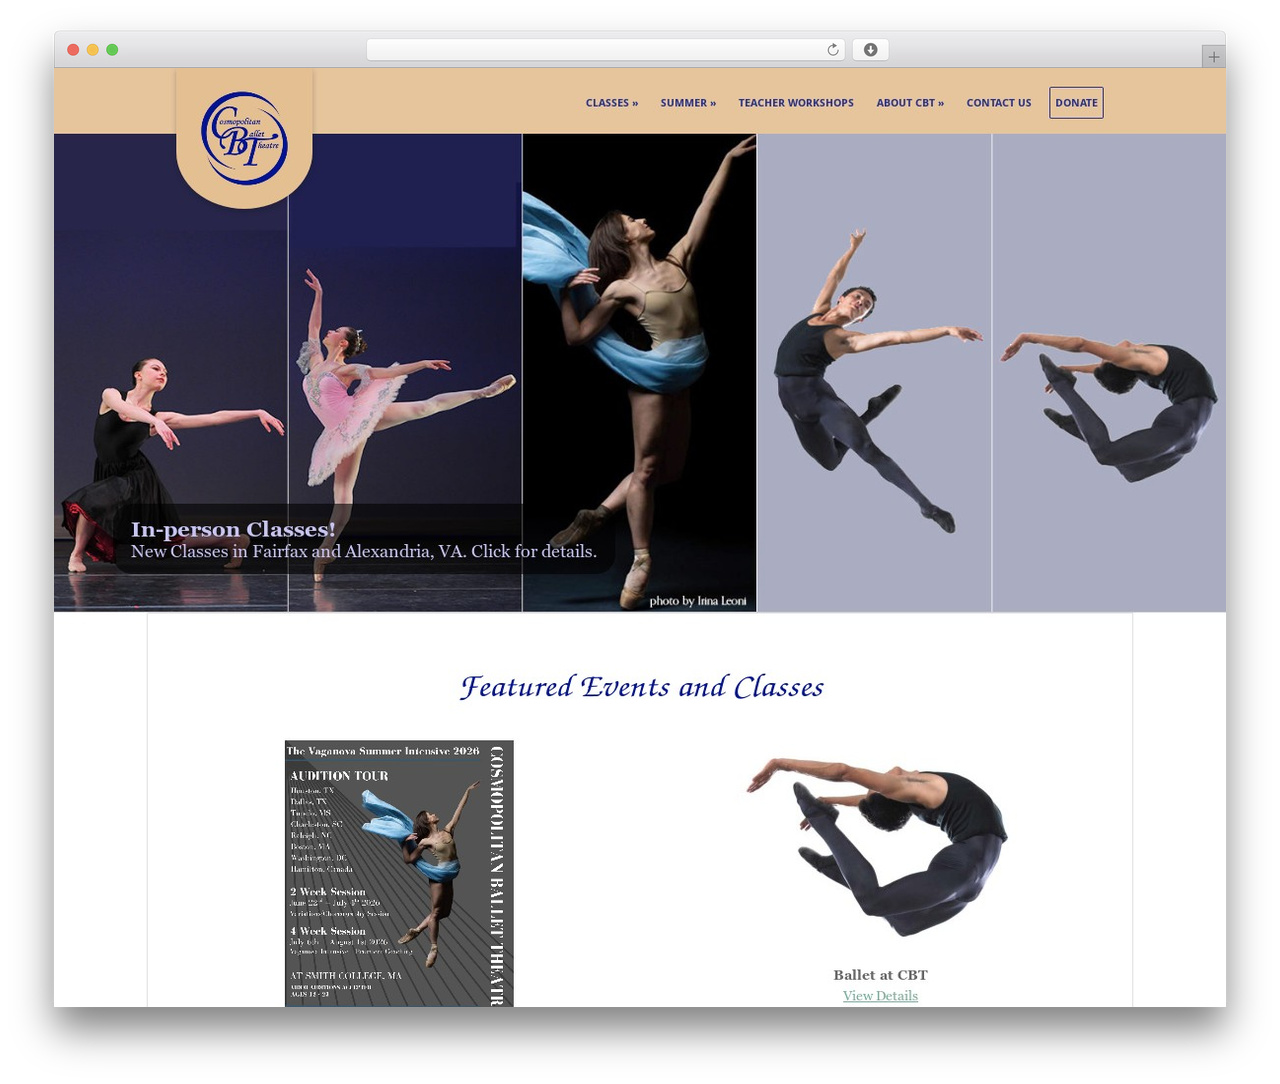Image resolution: width=1280 pixels, height=1084 pixels.
Task: Click the pink tutu ballerina slide panel
Action: pos(405,372)
